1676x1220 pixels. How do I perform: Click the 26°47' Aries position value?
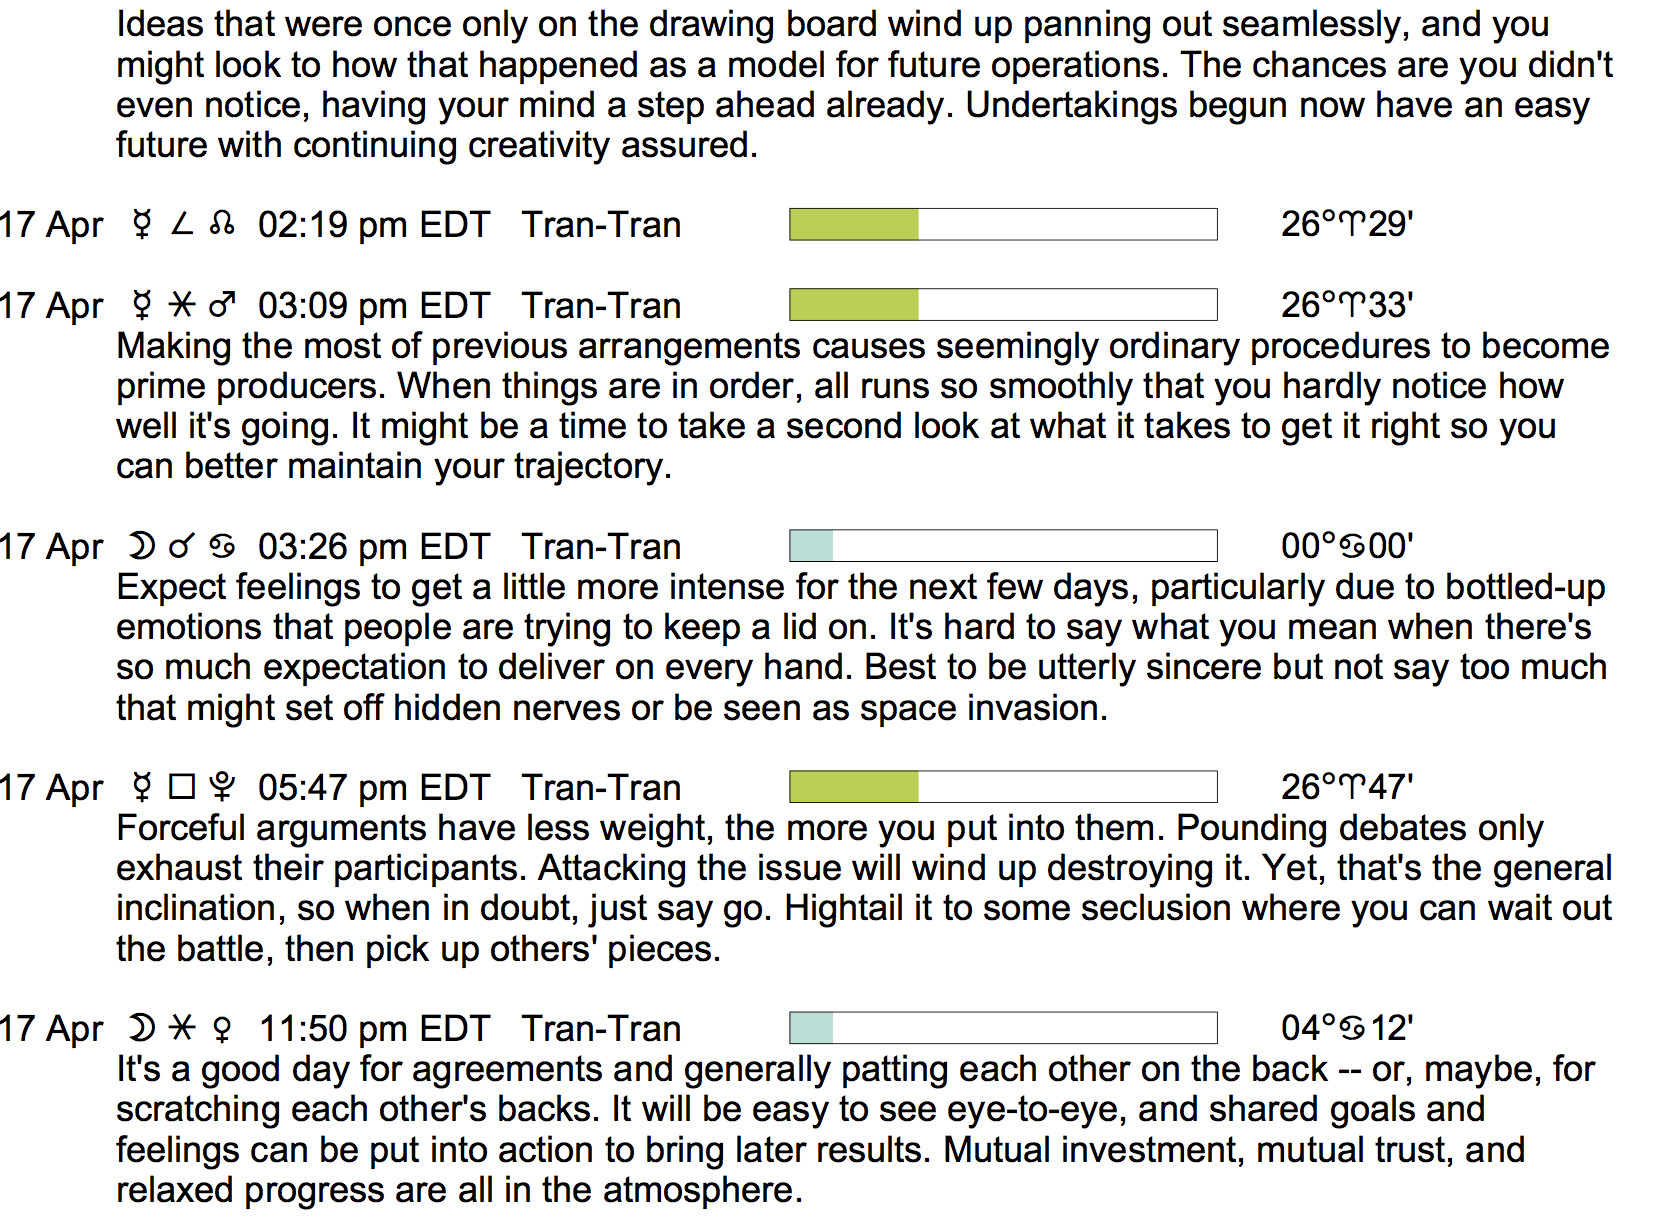[1347, 788]
